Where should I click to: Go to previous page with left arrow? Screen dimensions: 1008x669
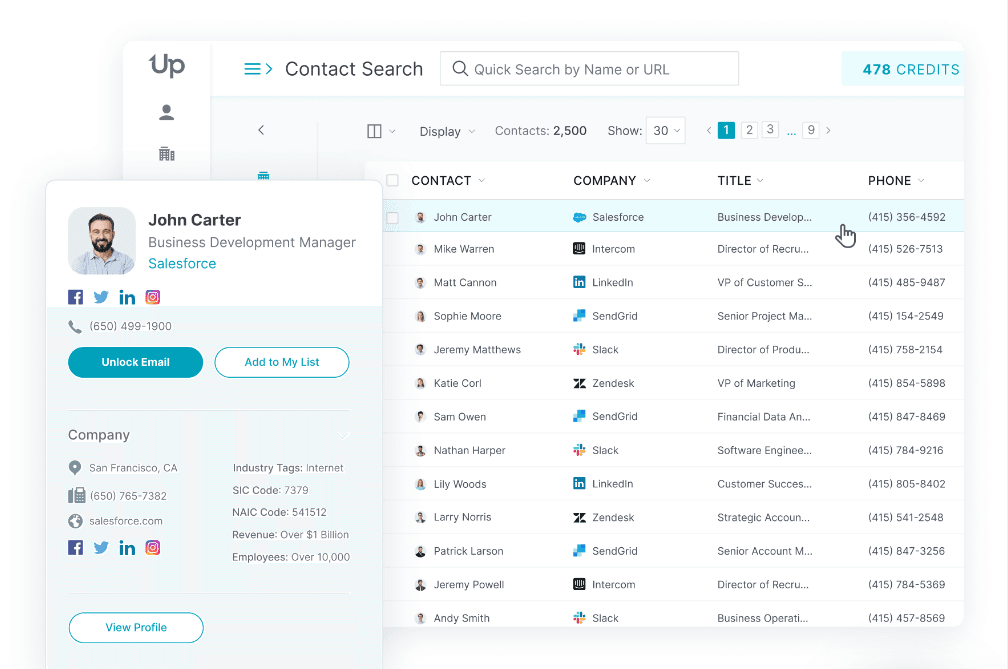708,130
